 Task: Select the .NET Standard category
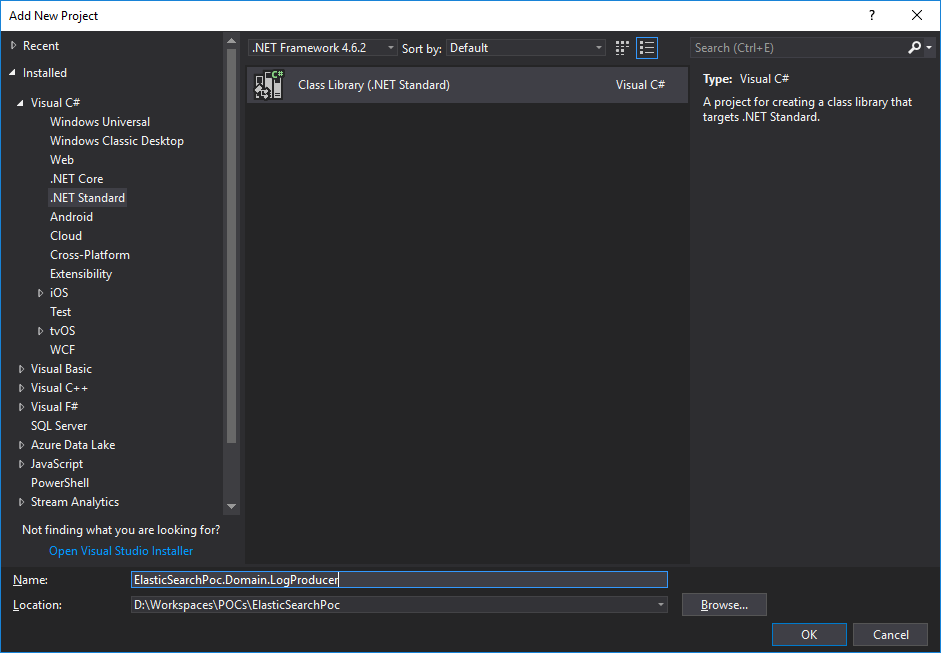[88, 197]
